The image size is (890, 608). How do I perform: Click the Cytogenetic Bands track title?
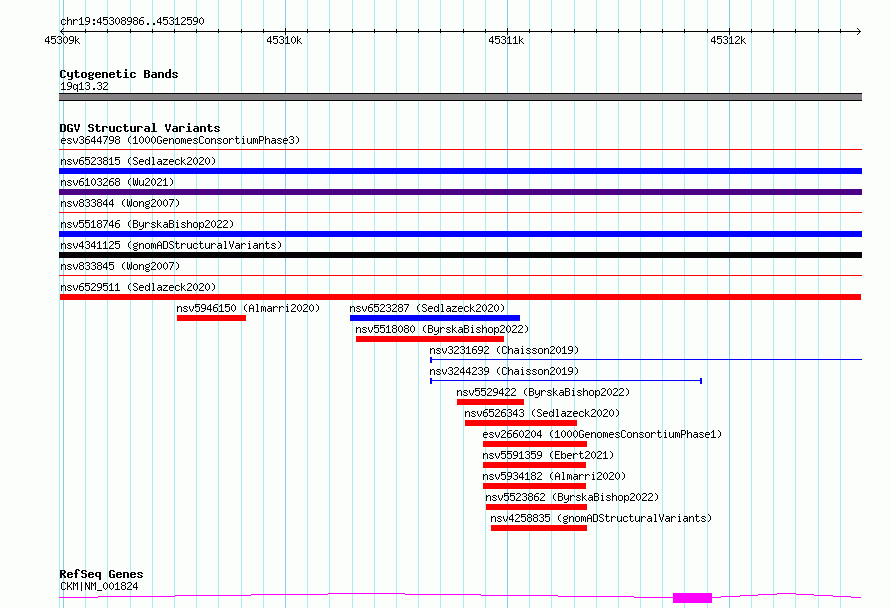click(119, 74)
